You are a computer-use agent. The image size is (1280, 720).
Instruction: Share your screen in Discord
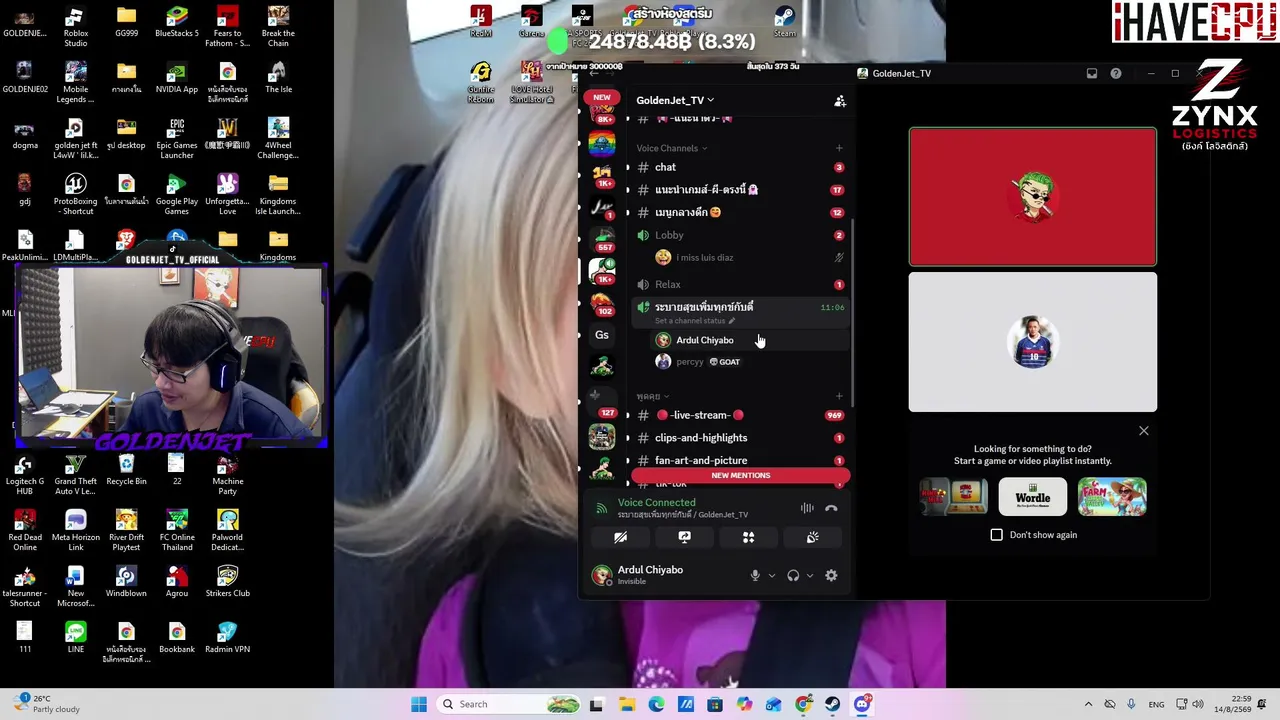tap(684, 537)
